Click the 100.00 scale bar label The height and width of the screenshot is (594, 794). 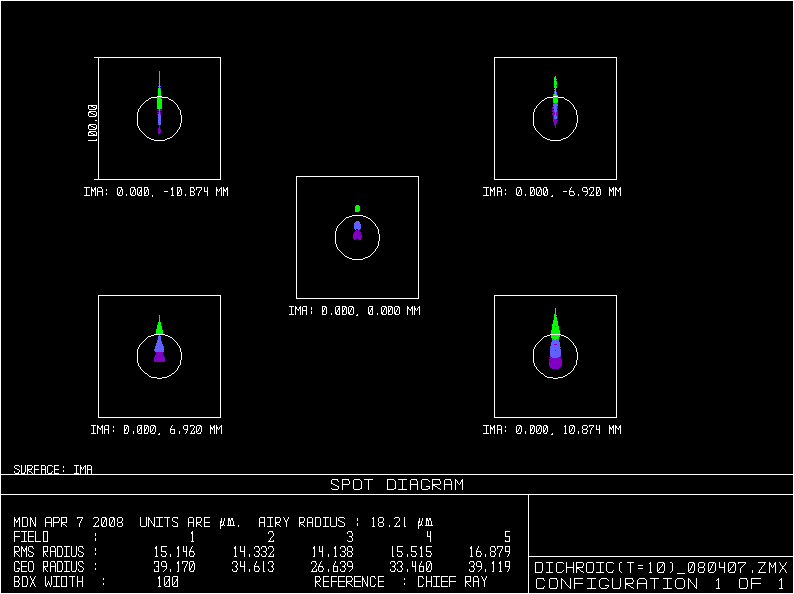(92, 123)
